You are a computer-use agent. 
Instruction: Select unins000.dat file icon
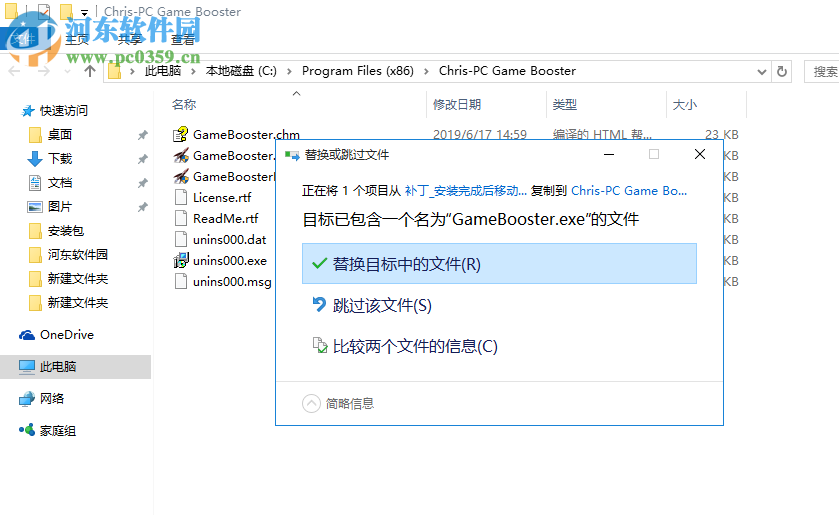point(181,239)
